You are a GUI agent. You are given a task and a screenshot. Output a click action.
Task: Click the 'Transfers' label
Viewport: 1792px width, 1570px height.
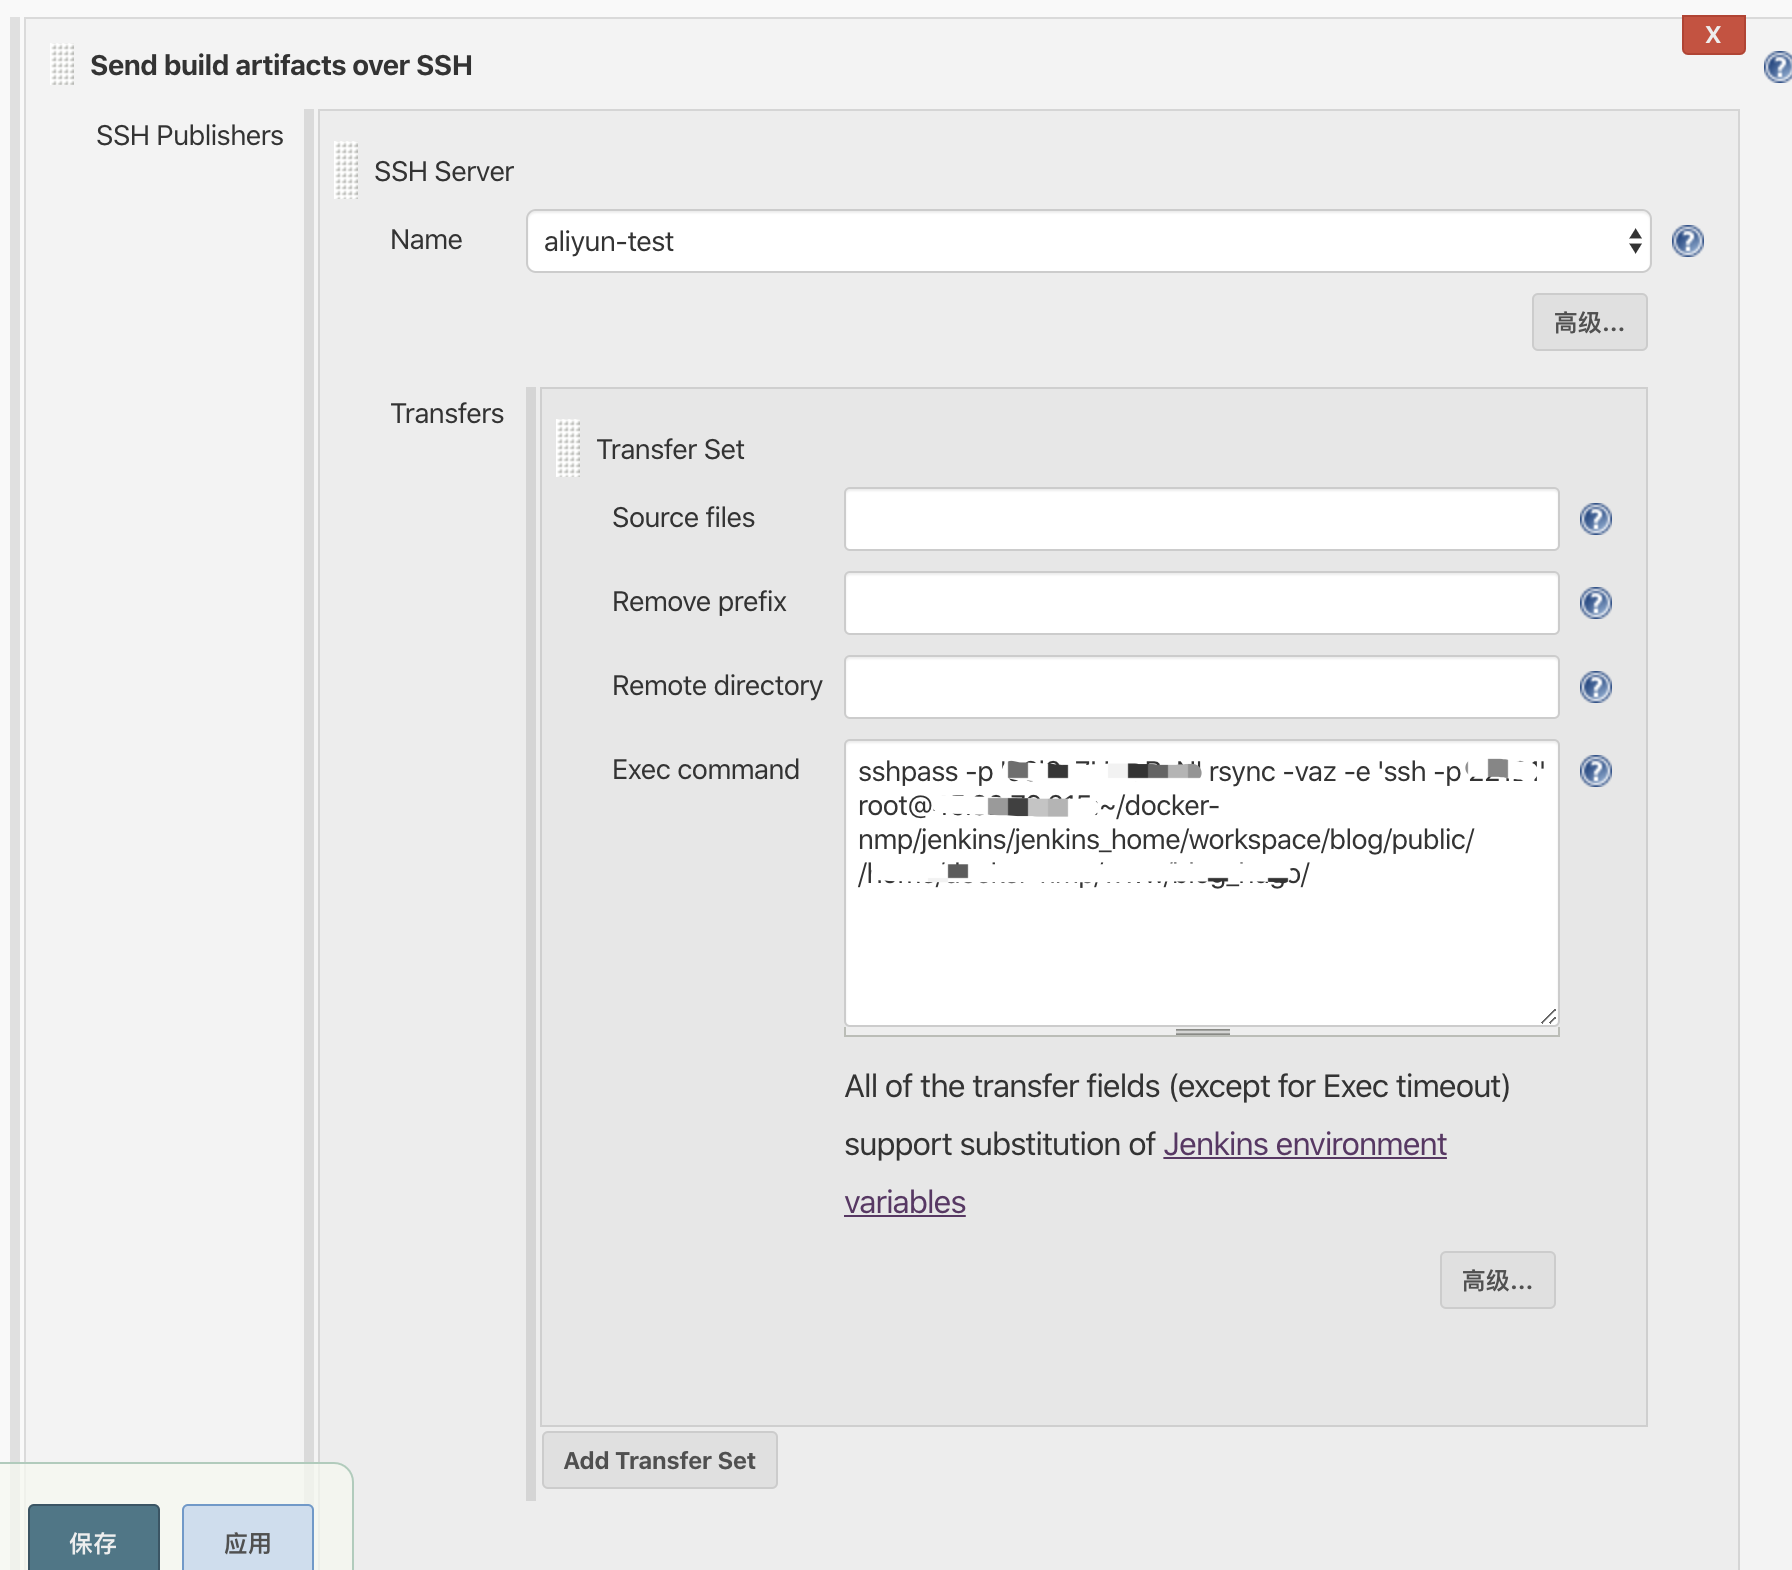(x=447, y=413)
